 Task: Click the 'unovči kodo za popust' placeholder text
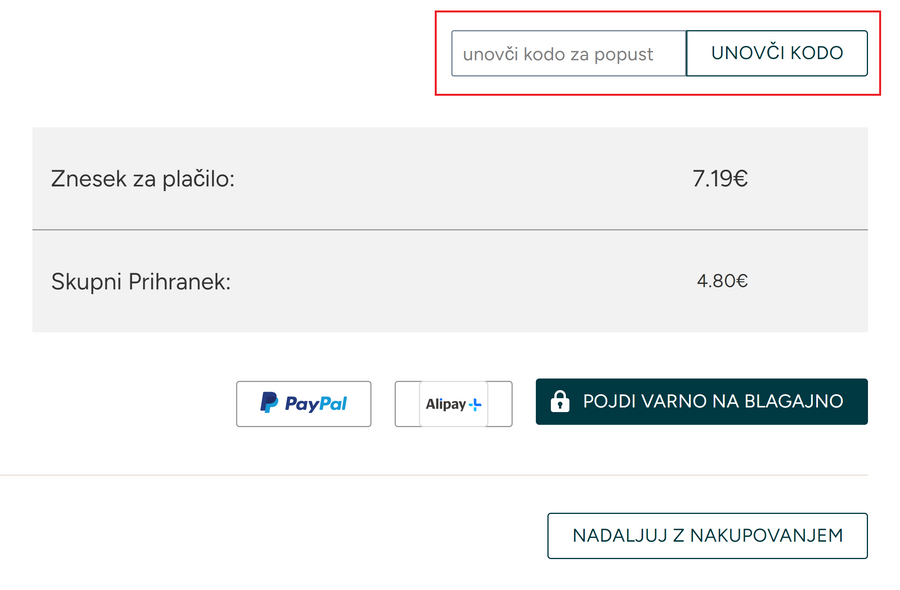(x=558, y=54)
